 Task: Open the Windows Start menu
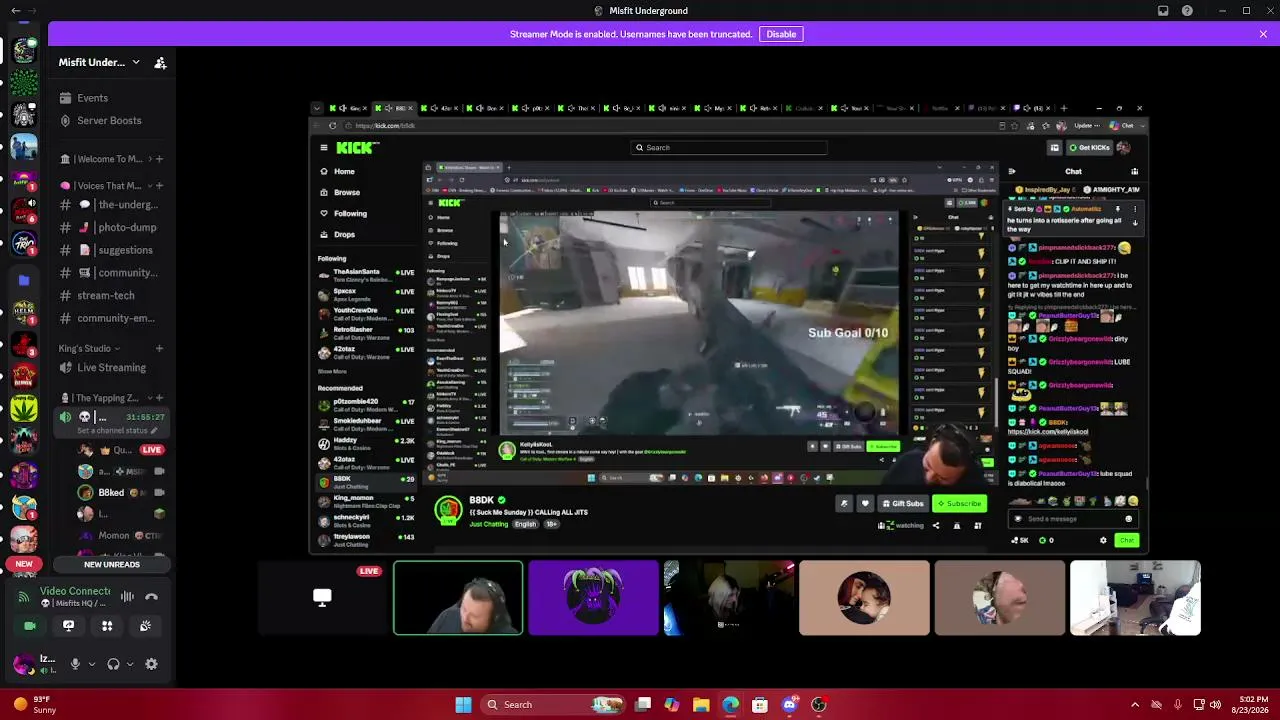[x=463, y=705]
